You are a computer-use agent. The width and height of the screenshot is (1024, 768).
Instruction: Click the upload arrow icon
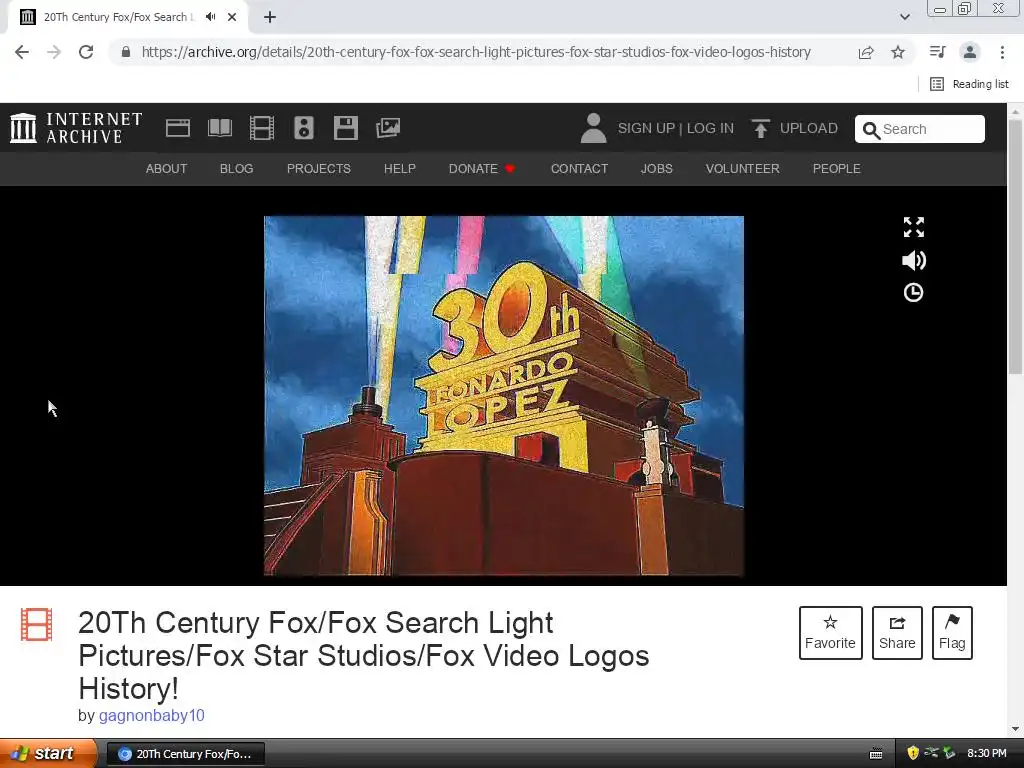tap(760, 129)
